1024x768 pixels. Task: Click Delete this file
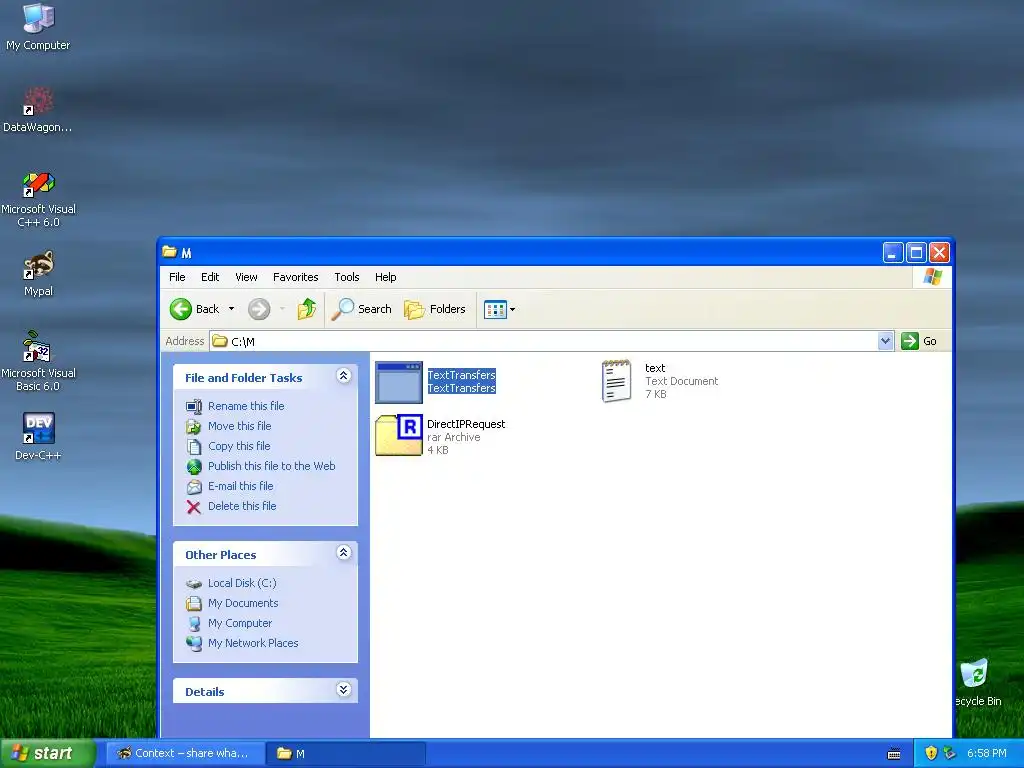coord(242,506)
